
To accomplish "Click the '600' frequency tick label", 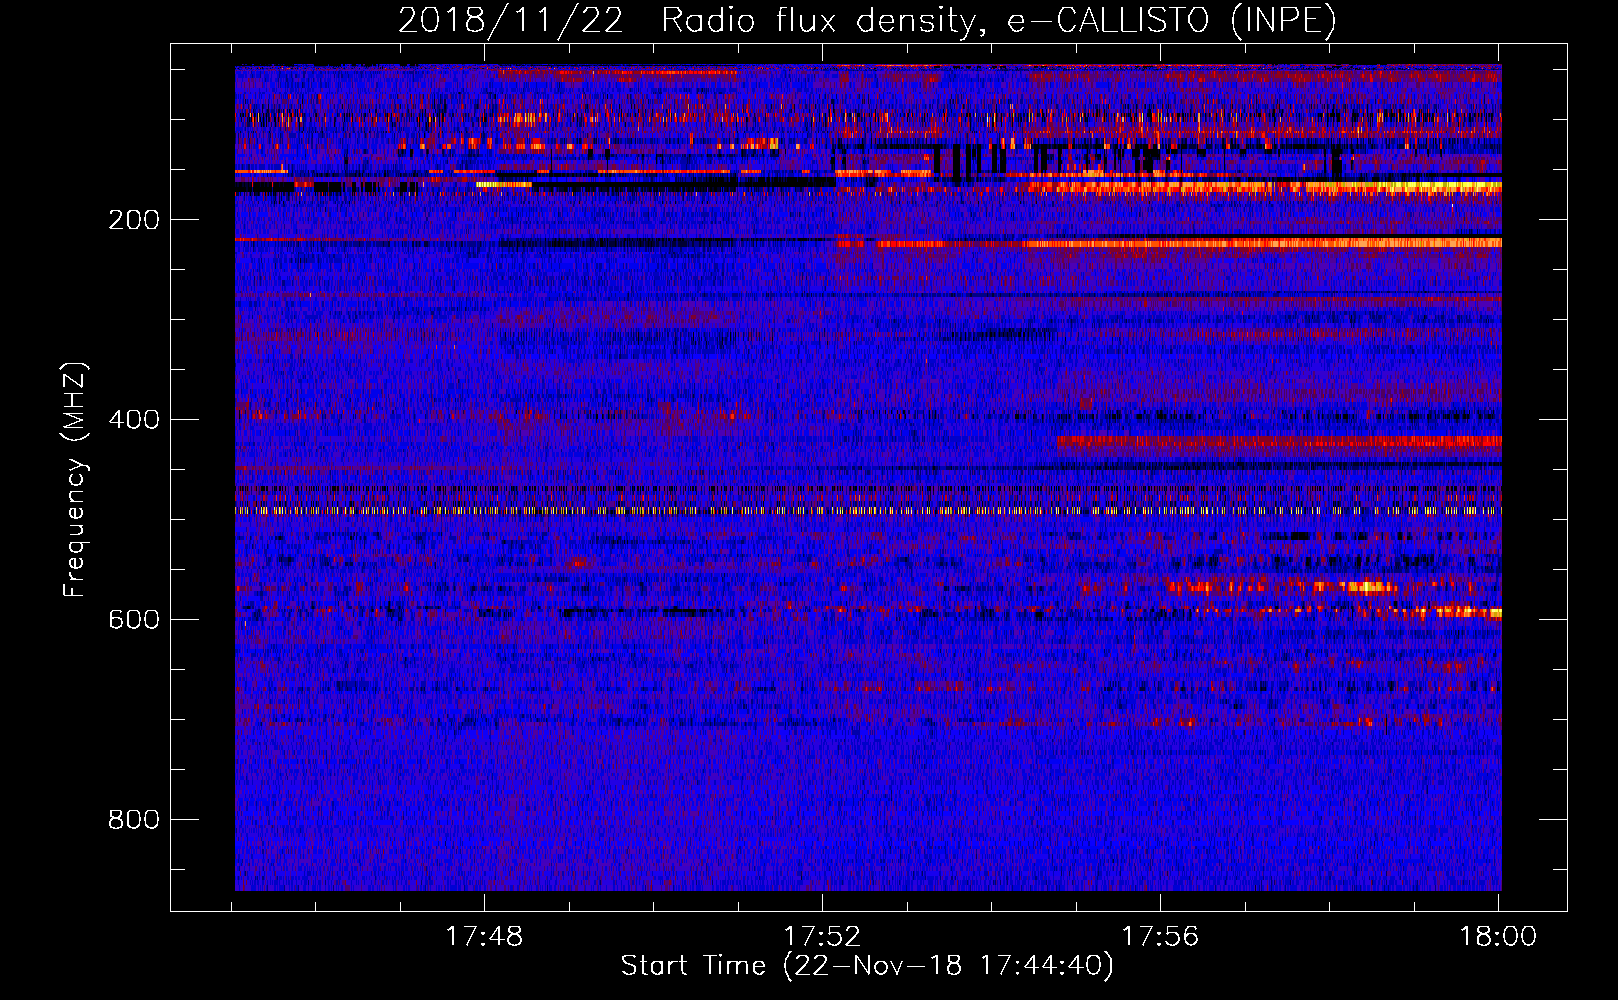I will pos(134,620).
